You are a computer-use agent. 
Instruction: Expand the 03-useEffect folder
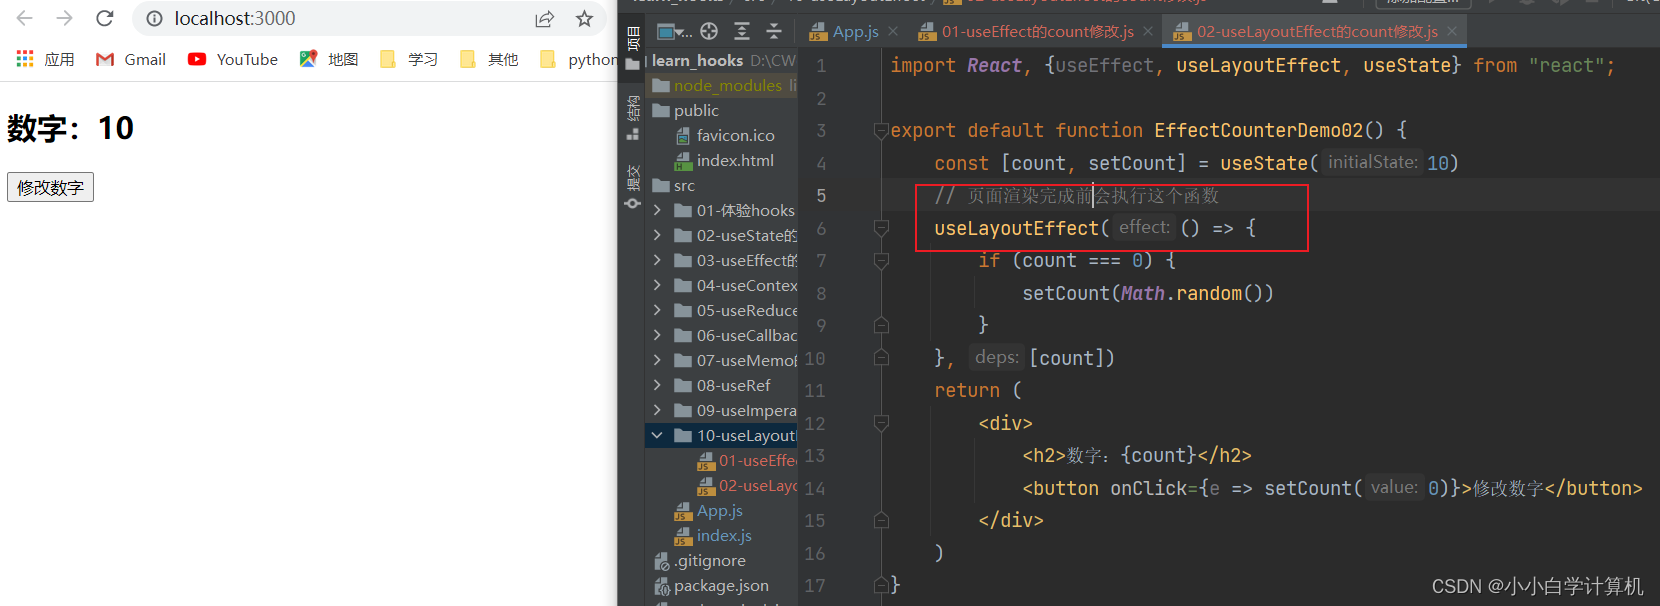click(x=657, y=260)
